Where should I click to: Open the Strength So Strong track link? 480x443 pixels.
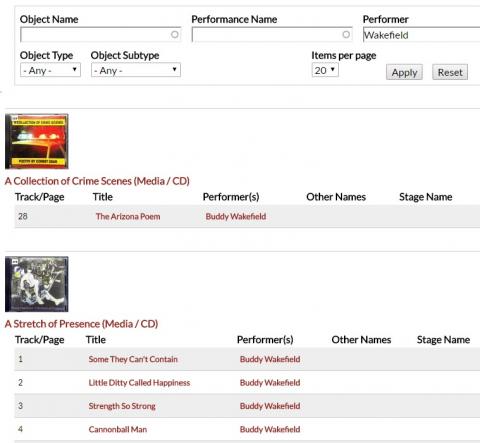coord(122,406)
